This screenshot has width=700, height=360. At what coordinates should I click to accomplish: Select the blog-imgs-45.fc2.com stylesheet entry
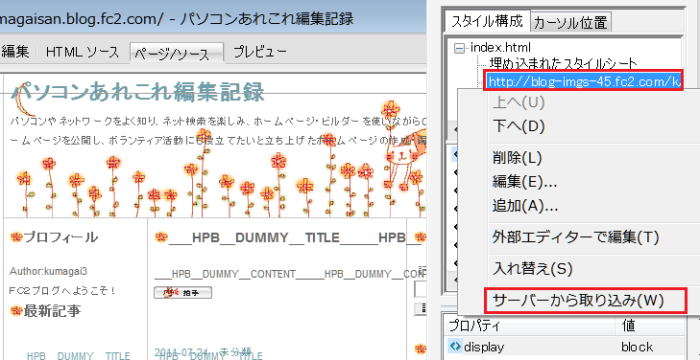pos(583,81)
